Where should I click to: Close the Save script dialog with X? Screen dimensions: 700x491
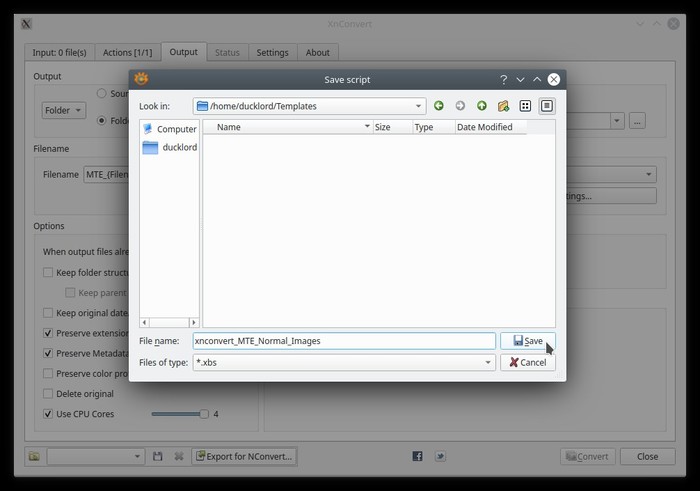(554, 79)
